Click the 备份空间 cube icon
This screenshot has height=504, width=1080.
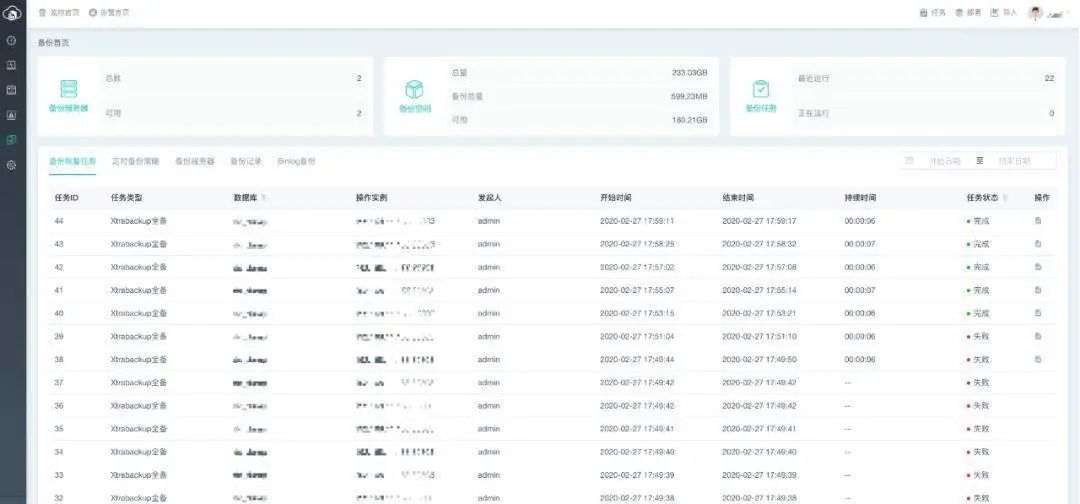pyautogui.click(x=414, y=88)
